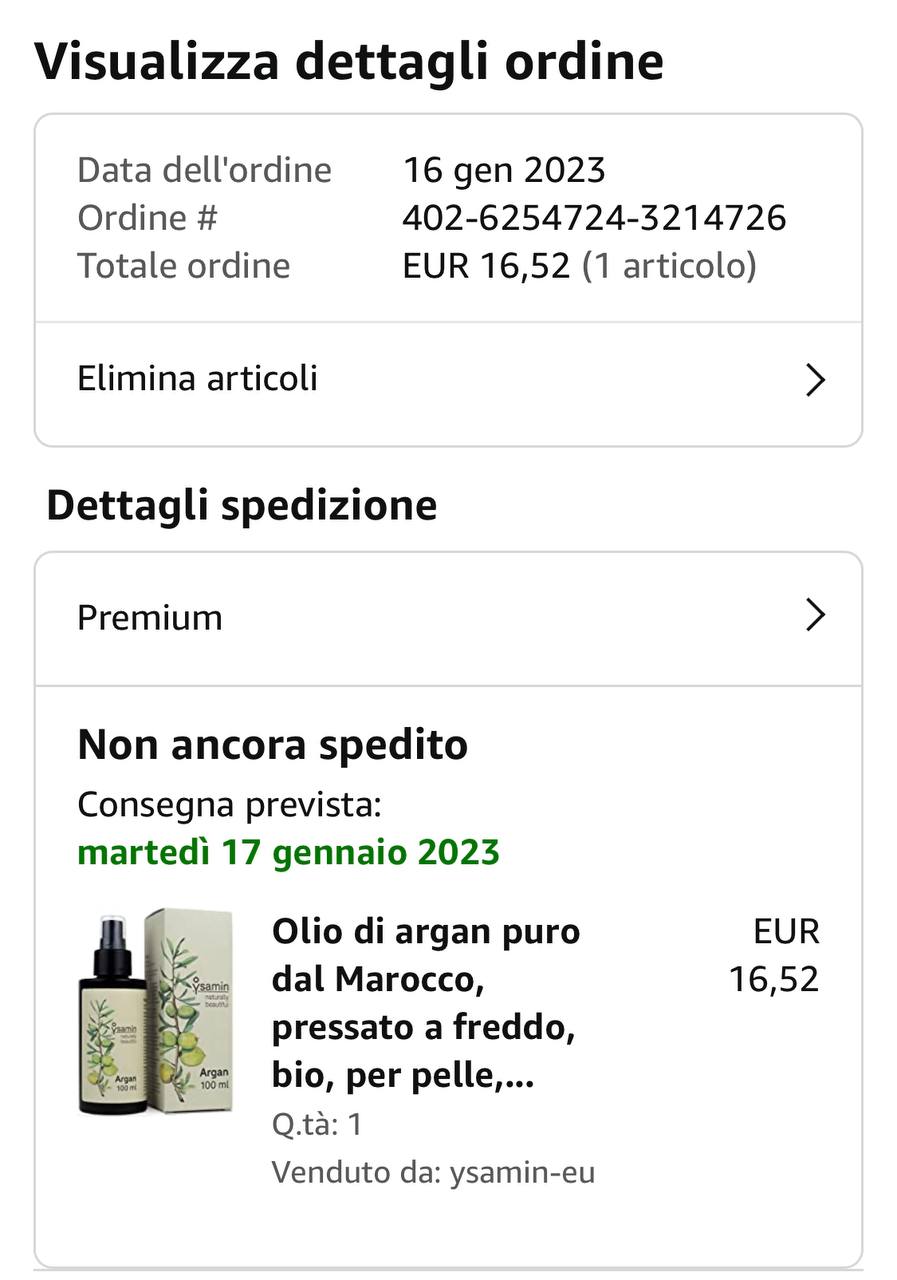Image resolution: width=897 pixels, height=1280 pixels.
Task: Open the Olio di argan puro product title
Action: (x=427, y=1004)
